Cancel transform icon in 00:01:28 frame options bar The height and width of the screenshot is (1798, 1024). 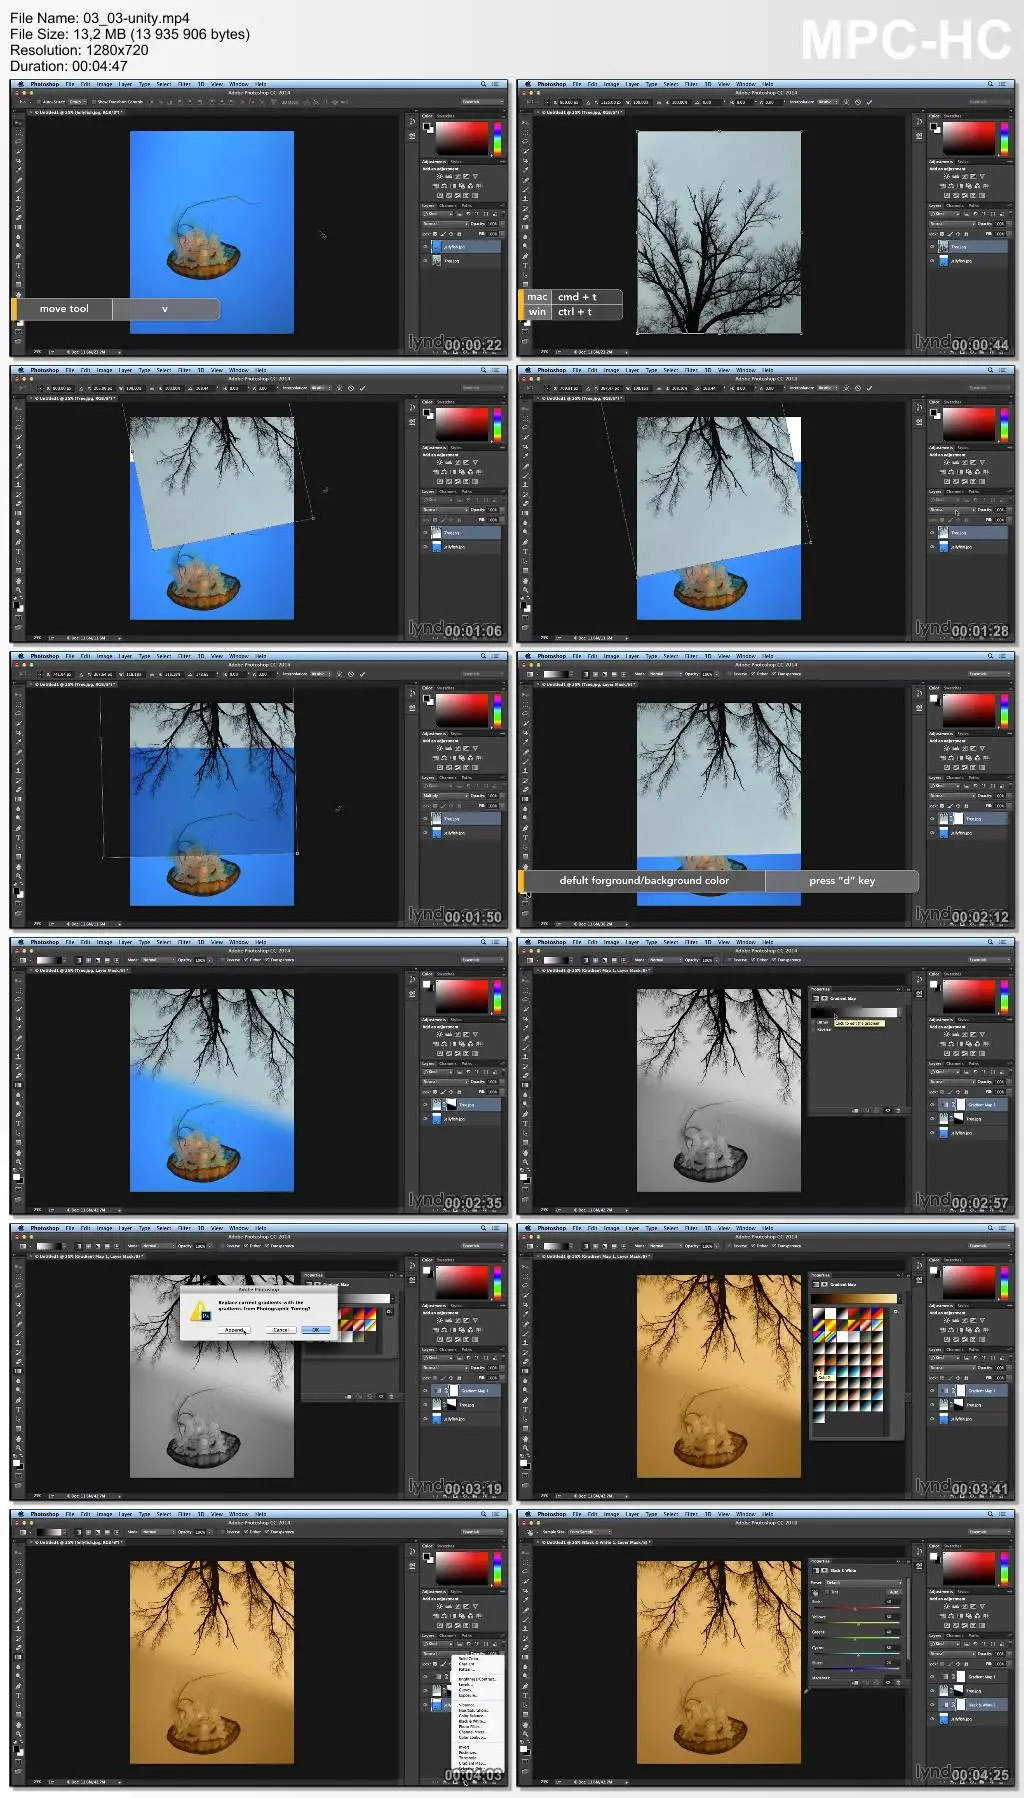click(858, 388)
